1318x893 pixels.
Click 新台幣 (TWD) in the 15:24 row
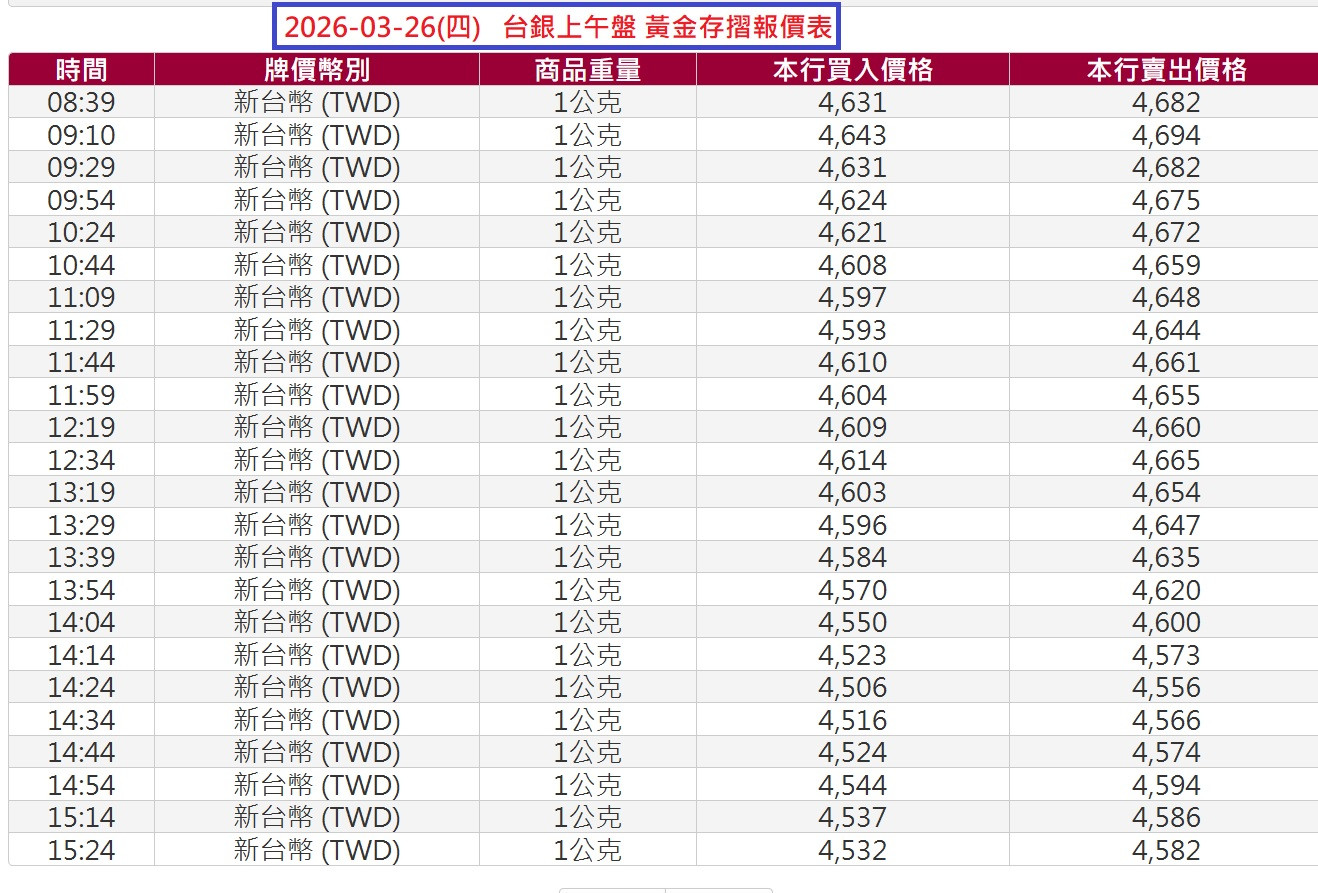tap(317, 850)
